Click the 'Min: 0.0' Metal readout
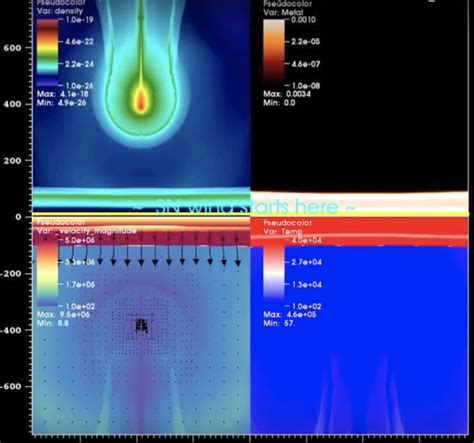This screenshot has width=474, height=443. pyautogui.click(x=279, y=102)
